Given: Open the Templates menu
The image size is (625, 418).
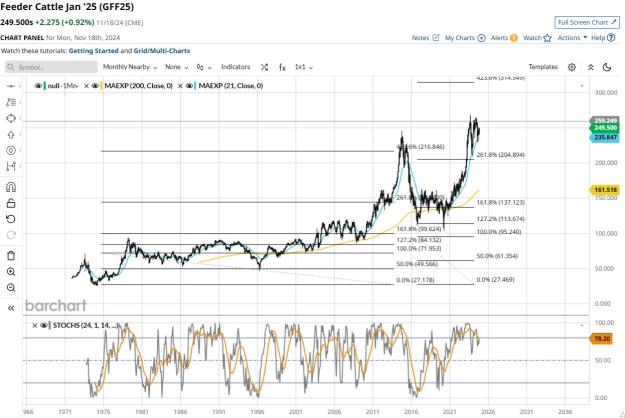Looking at the screenshot, I should point(543,67).
